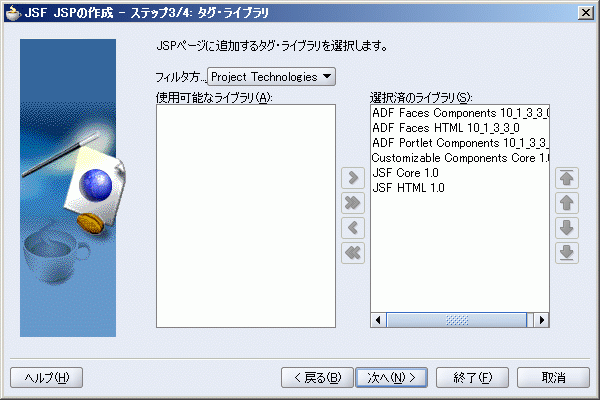Move selected library to top of list
Screen dimensions: 600x400
(567, 178)
